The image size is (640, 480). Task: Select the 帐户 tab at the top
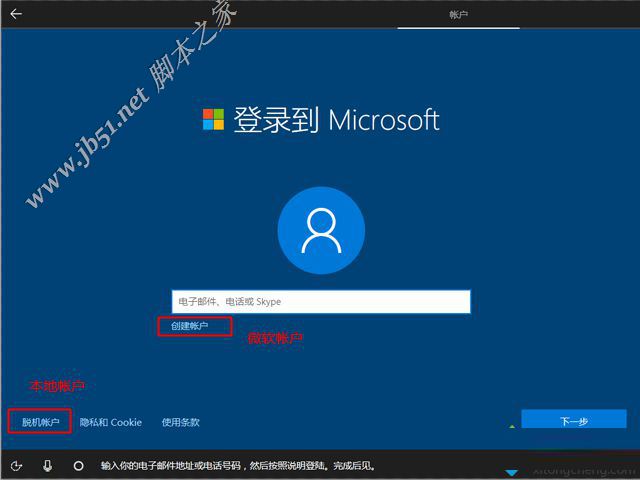point(458,15)
